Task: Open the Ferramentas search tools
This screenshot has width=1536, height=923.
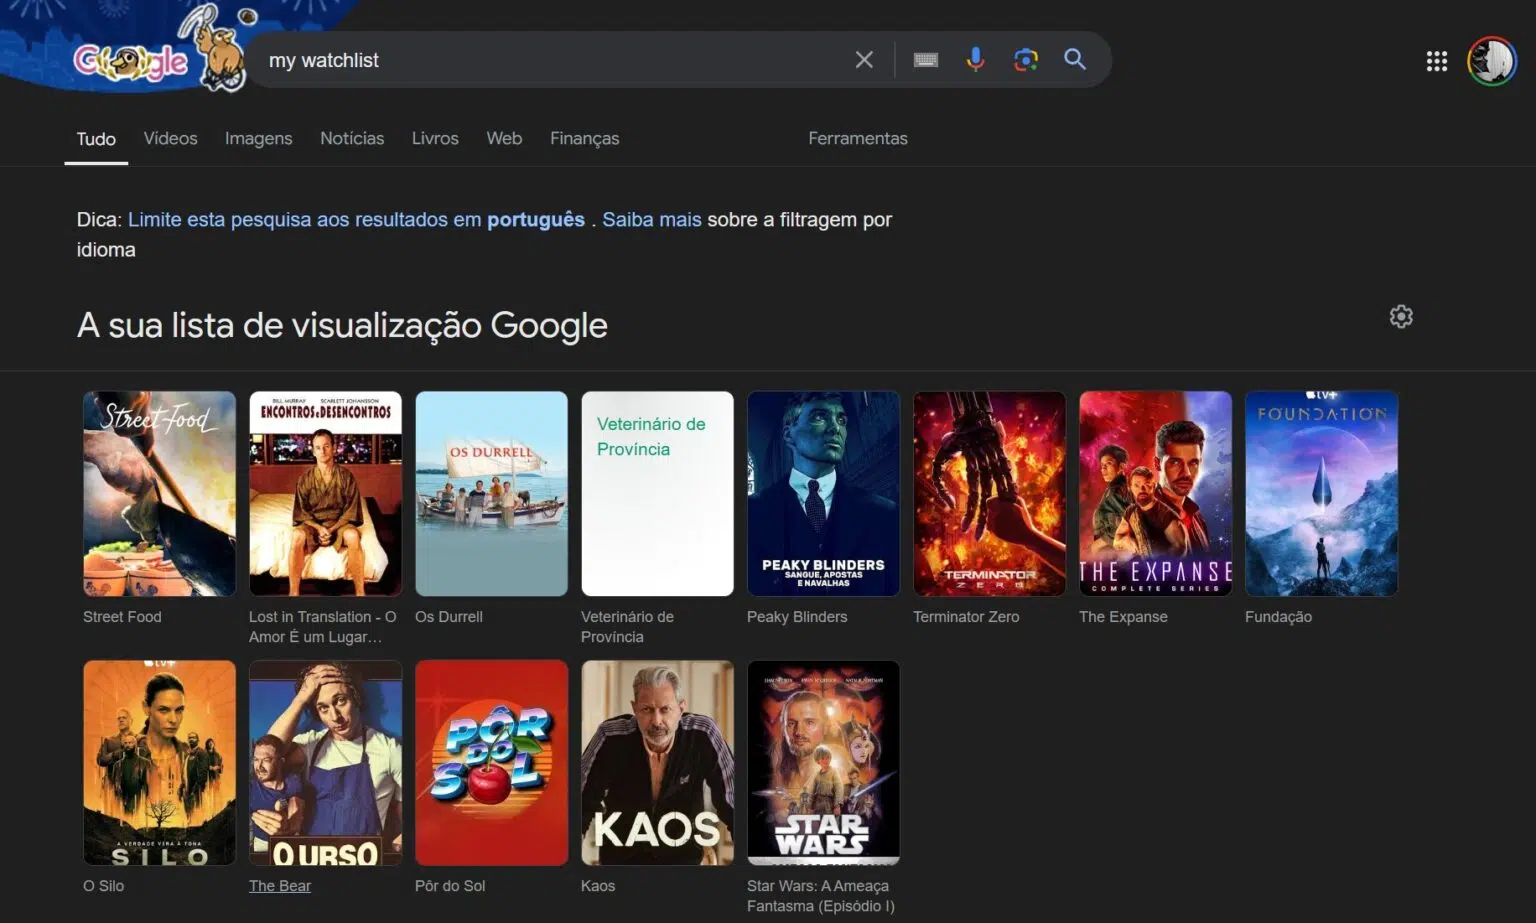Action: [x=858, y=138]
